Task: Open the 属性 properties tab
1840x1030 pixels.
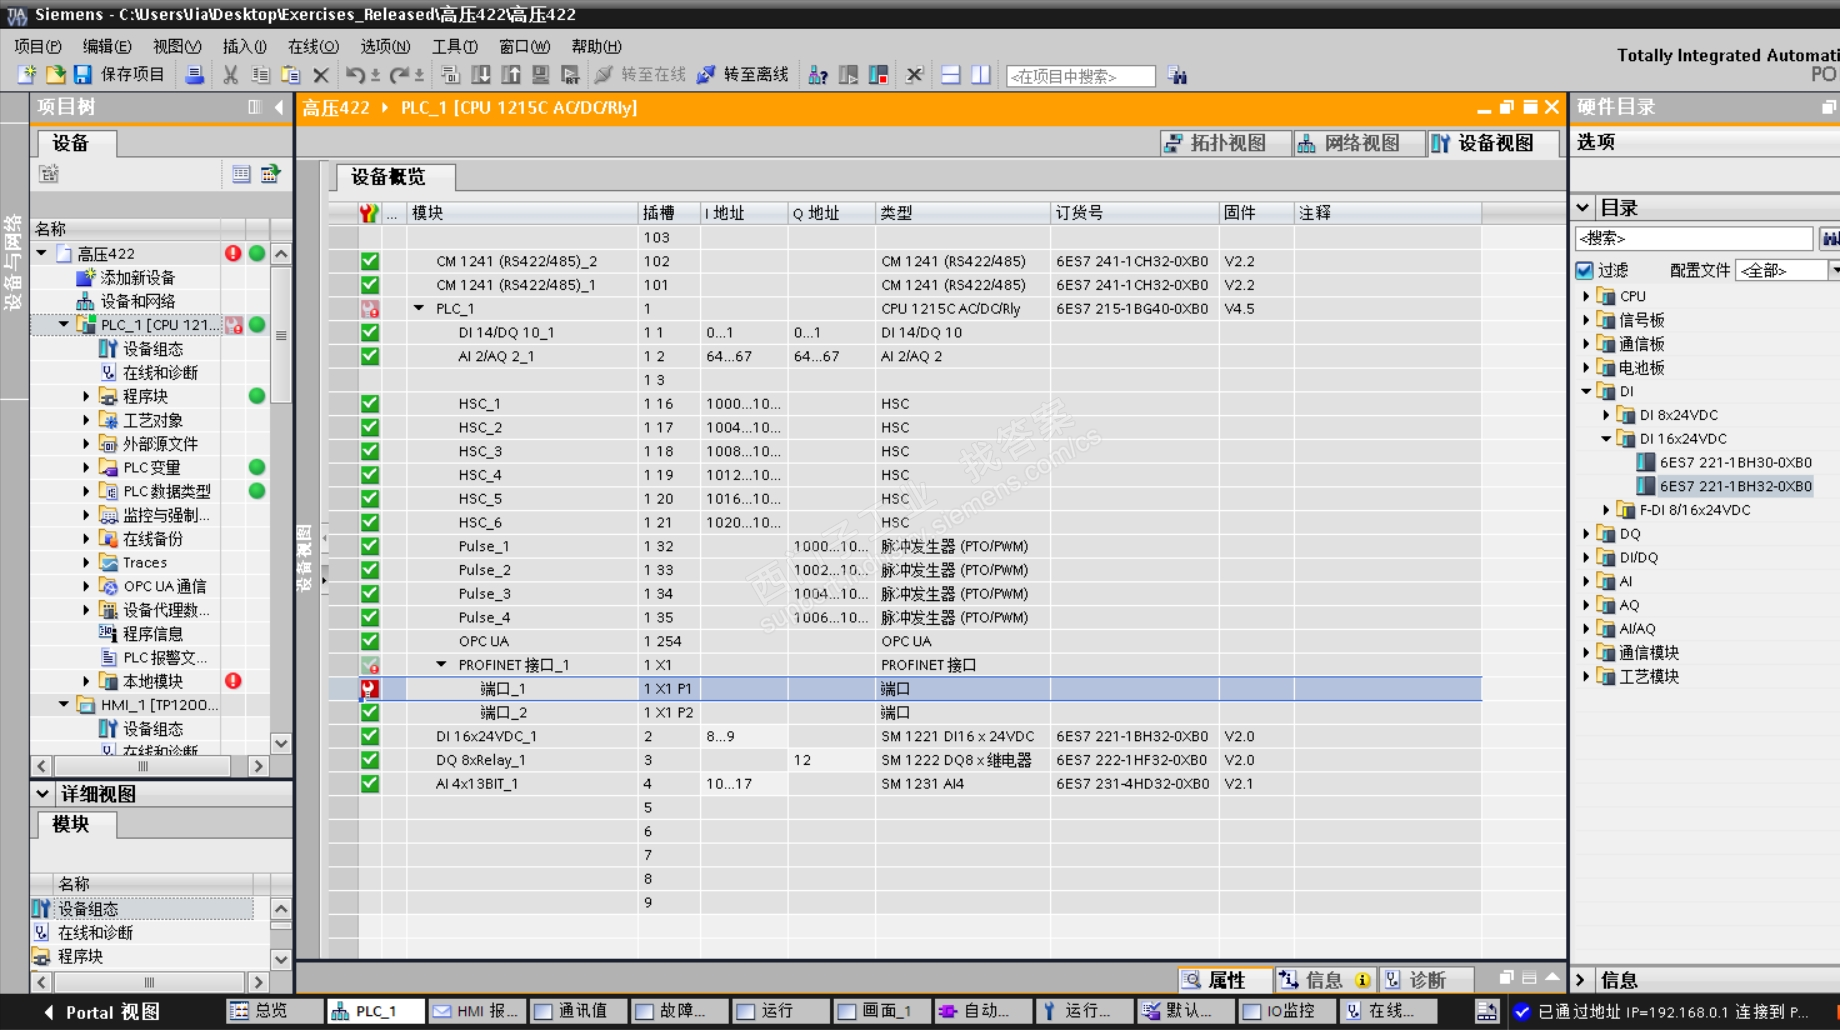Action: pos(1226,980)
